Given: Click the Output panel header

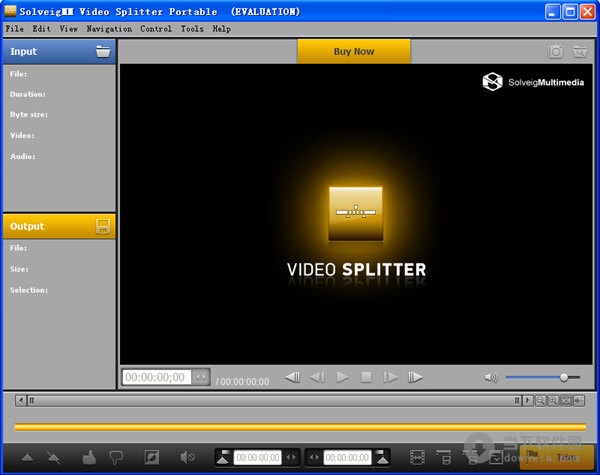Looking at the screenshot, I should (59, 226).
